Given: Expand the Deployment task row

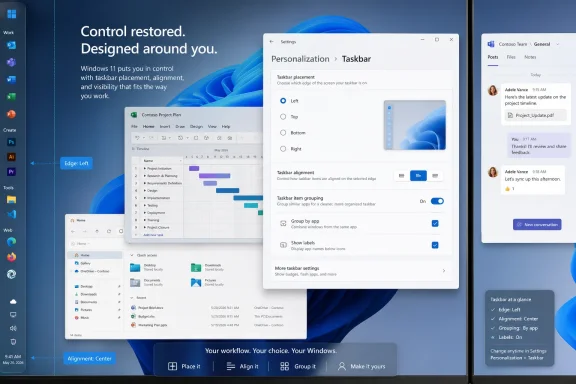Looking at the screenshot, I should (x=145, y=212).
